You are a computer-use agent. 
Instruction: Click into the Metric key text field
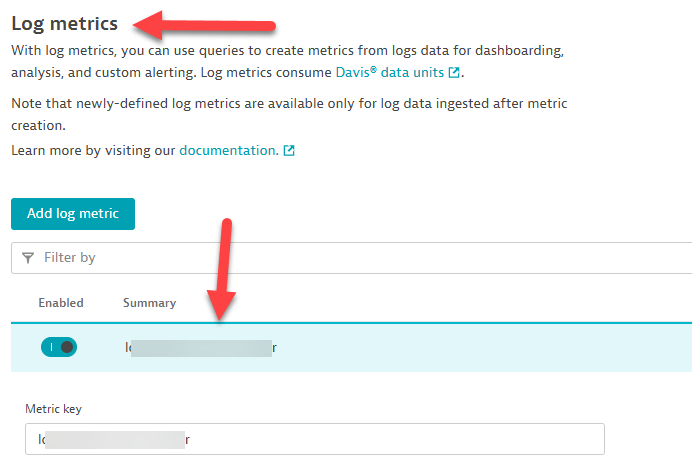[314, 439]
